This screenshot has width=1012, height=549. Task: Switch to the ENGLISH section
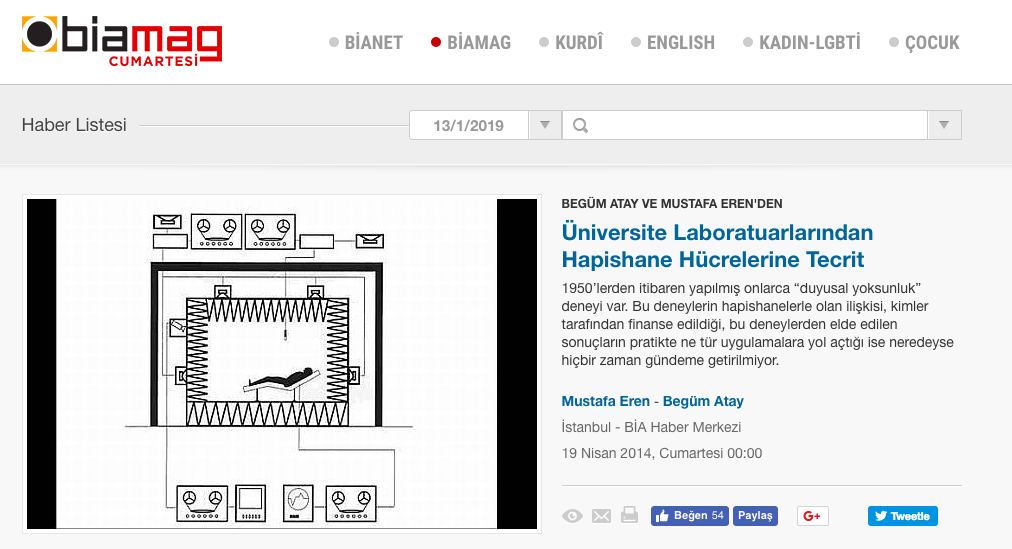coord(673,43)
